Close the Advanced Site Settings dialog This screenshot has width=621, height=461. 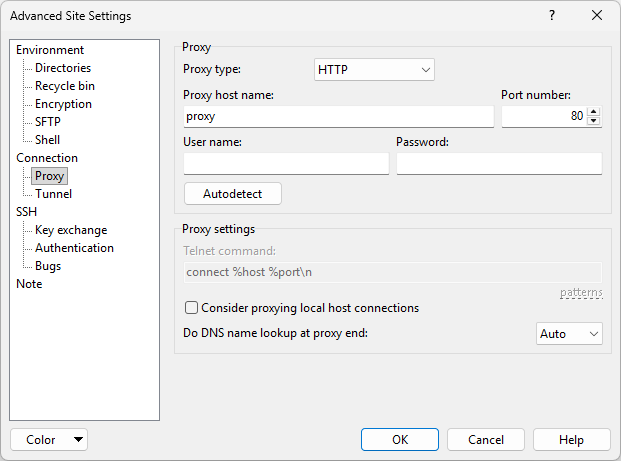(x=597, y=16)
